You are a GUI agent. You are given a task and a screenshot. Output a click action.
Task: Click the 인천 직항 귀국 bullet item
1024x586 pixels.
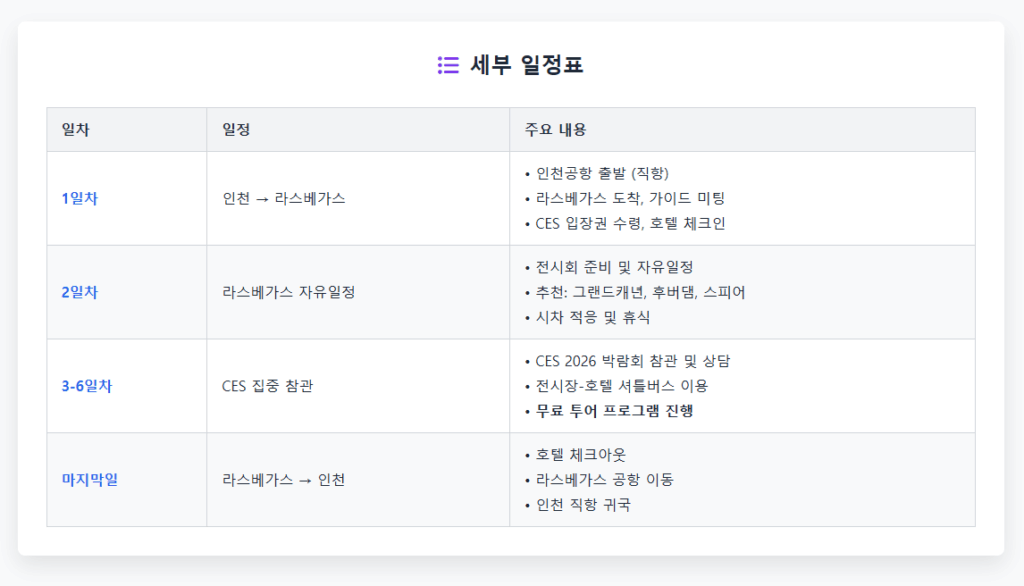point(578,505)
